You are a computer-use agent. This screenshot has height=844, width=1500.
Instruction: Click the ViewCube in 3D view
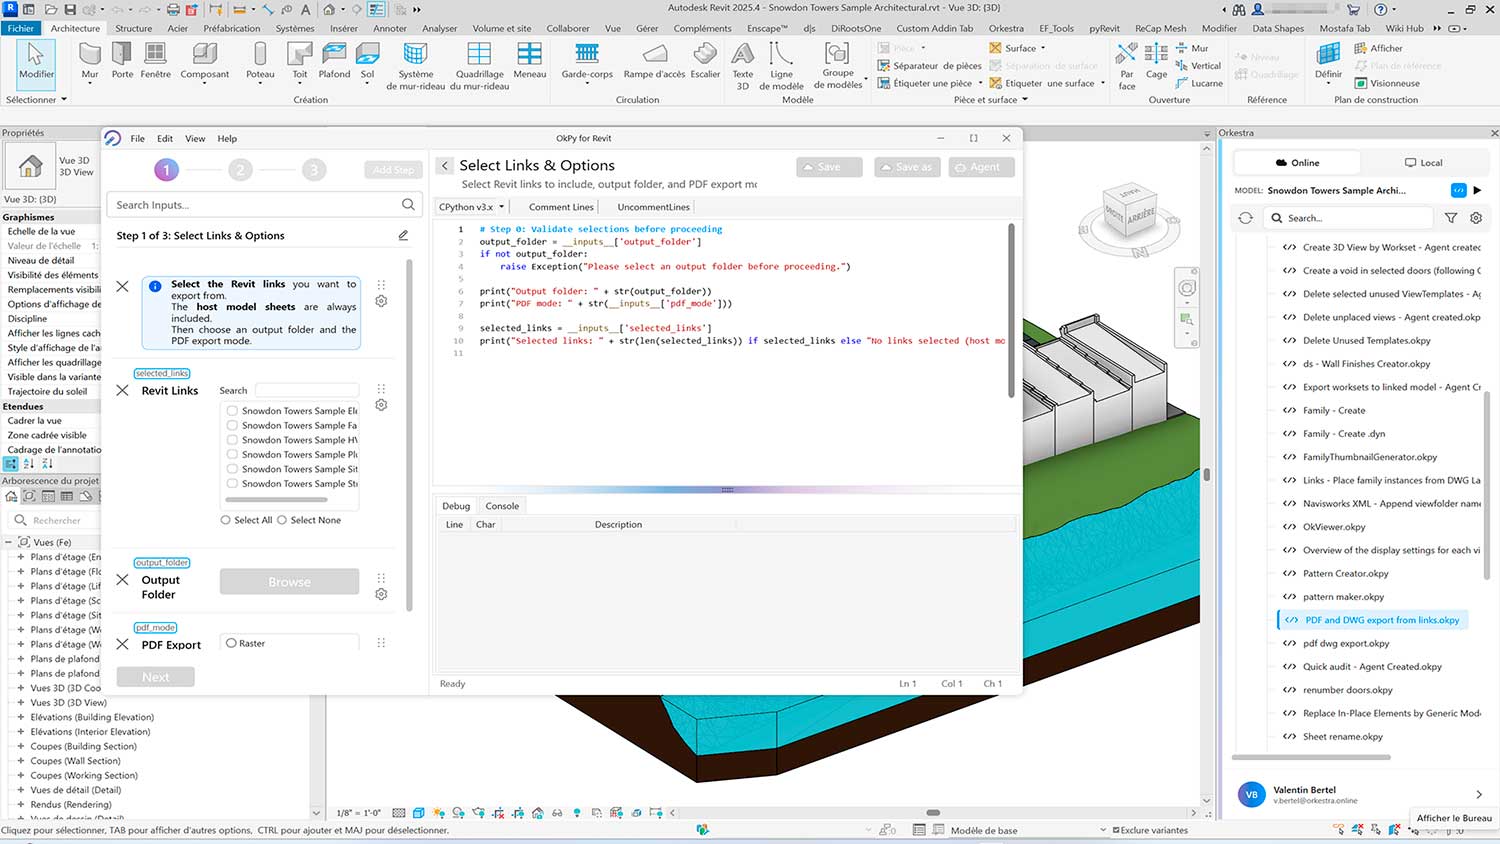pos(1127,211)
